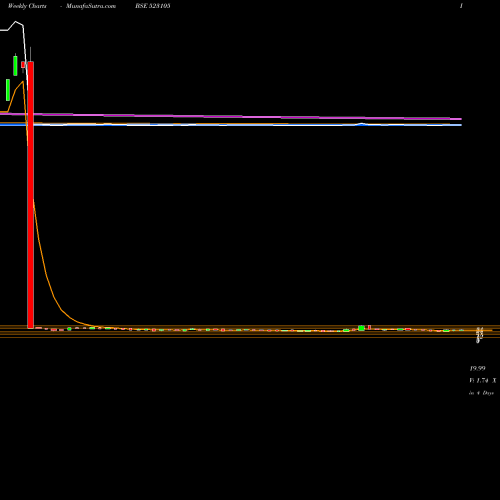The height and width of the screenshot is (500, 500).
Task: Click the large green candle near the right side of the flat price row
Action: [x=361, y=328]
